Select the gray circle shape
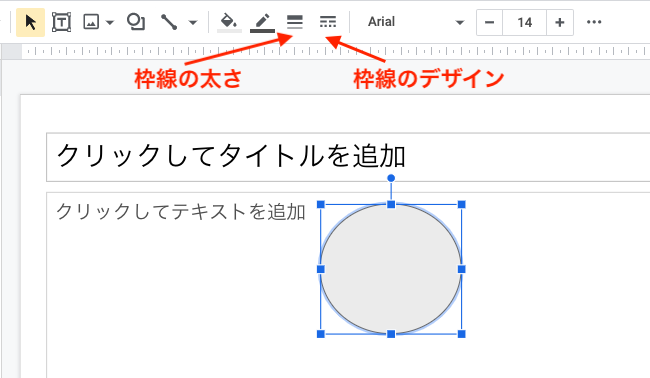 [x=391, y=269]
